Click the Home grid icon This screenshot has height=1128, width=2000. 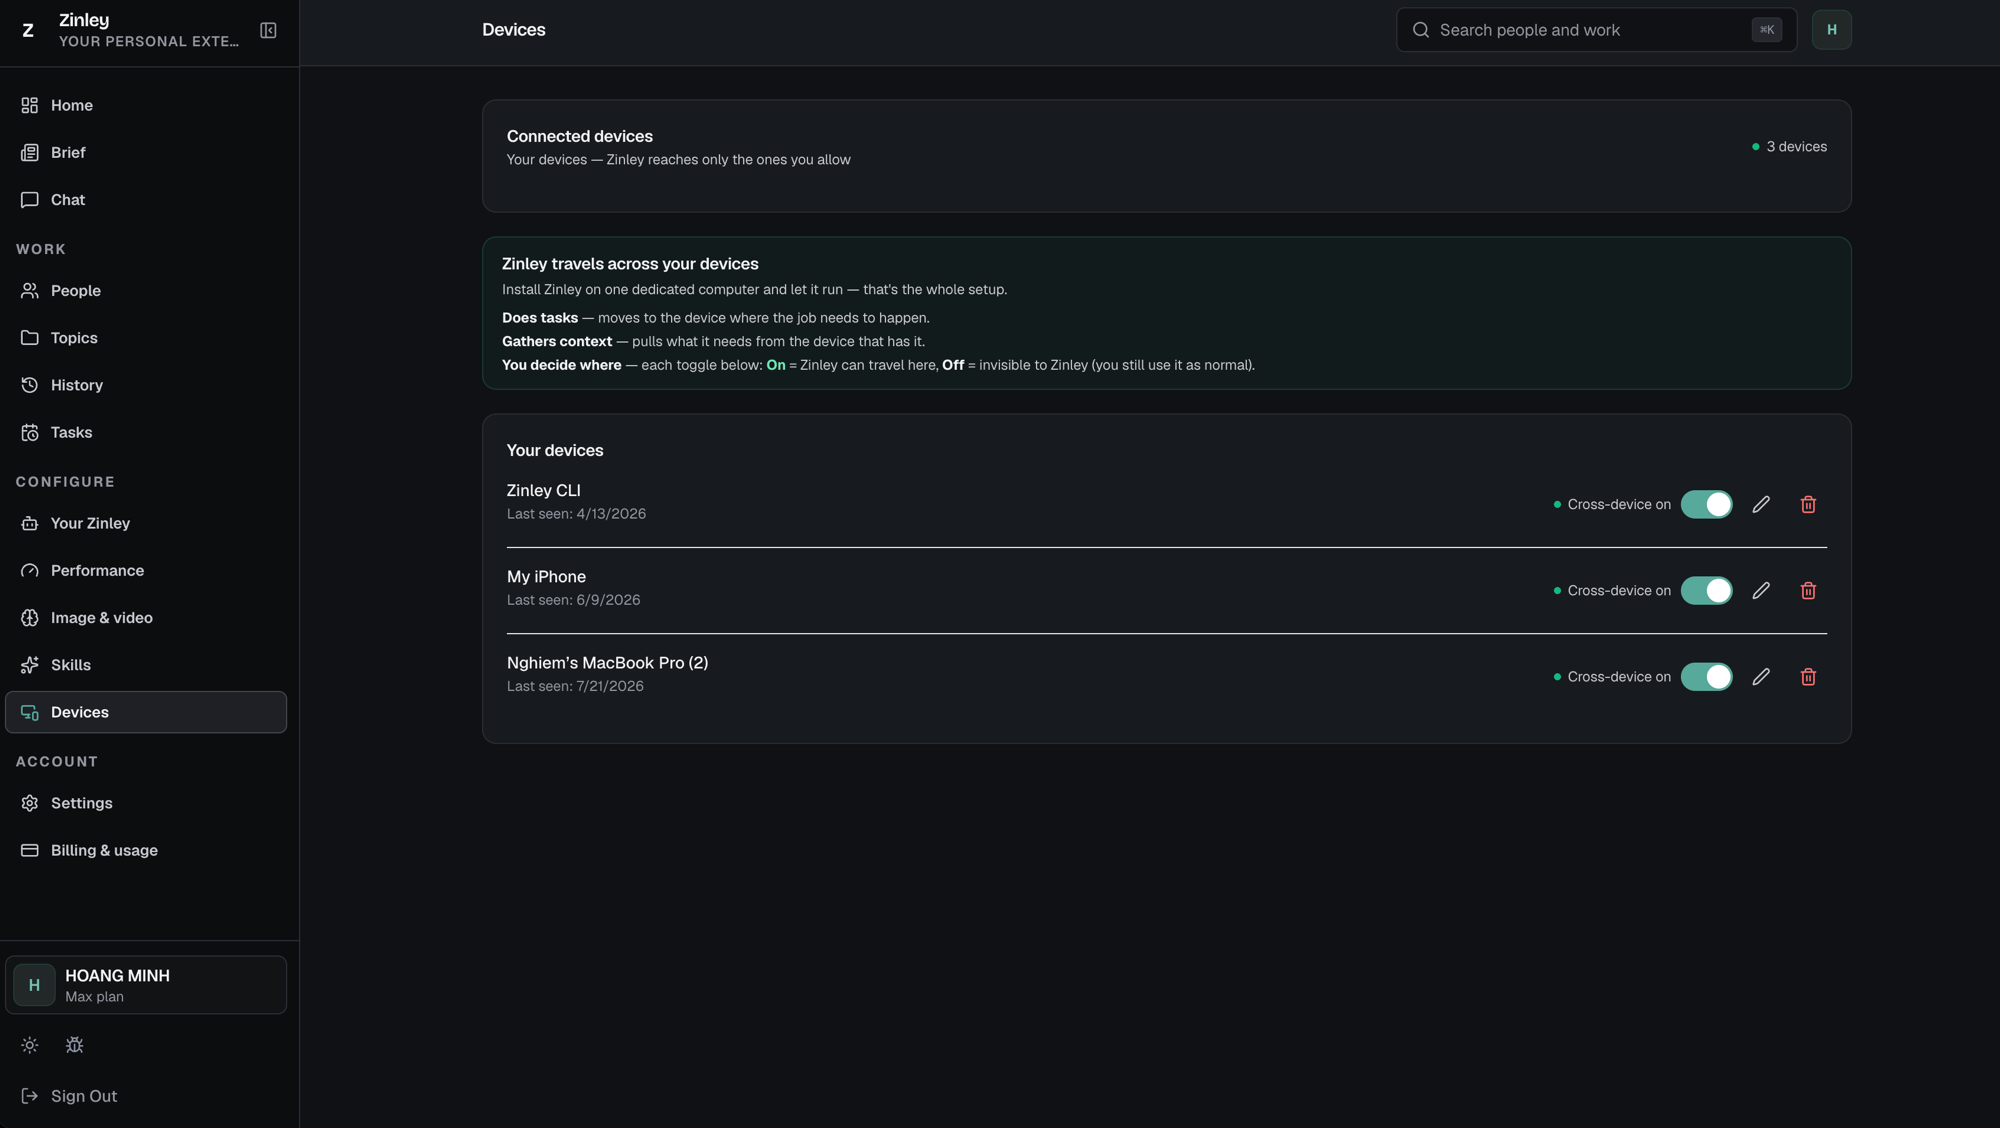tap(30, 105)
